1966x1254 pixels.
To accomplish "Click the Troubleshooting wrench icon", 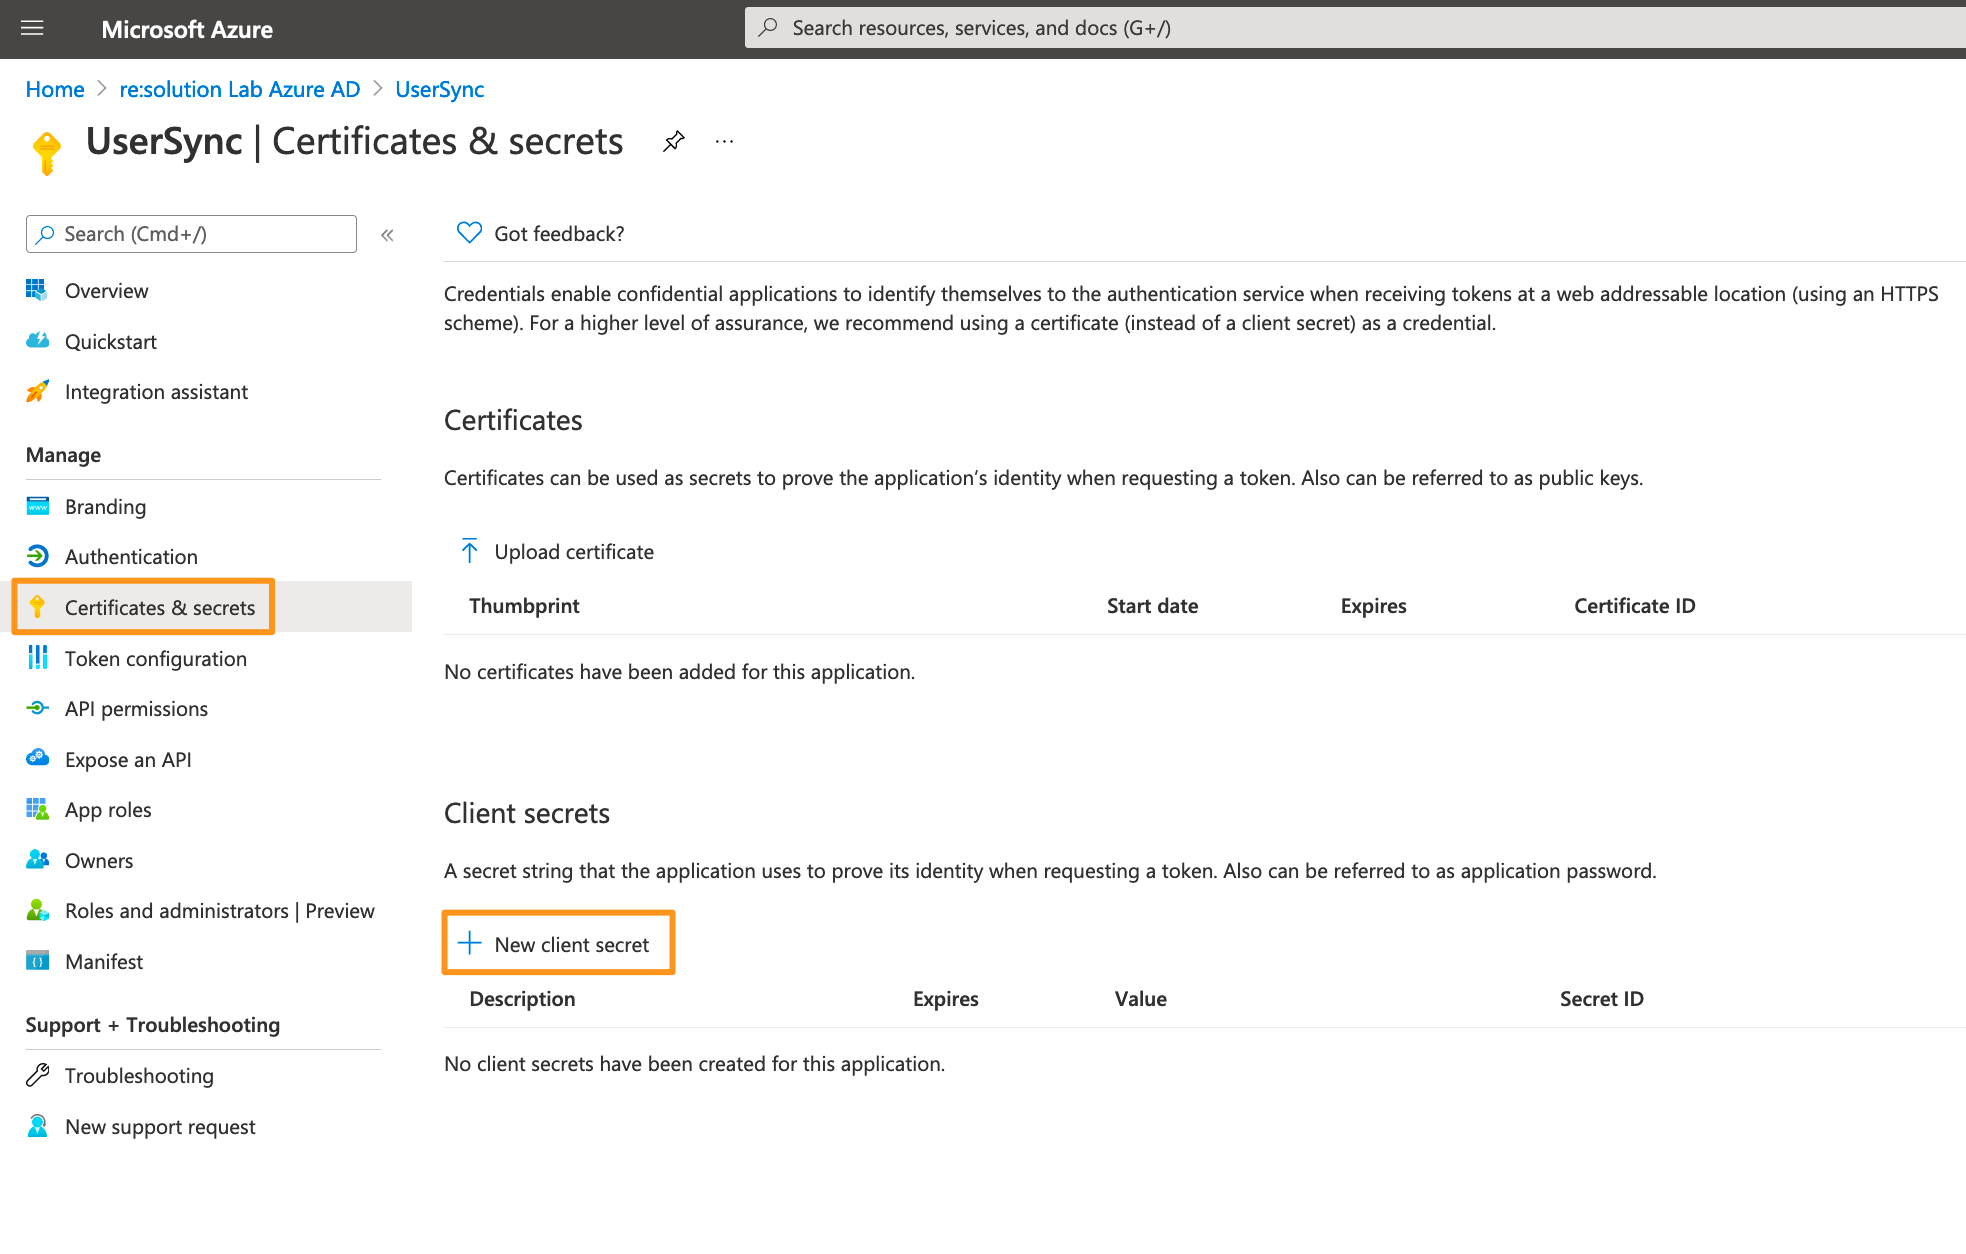I will [x=38, y=1075].
